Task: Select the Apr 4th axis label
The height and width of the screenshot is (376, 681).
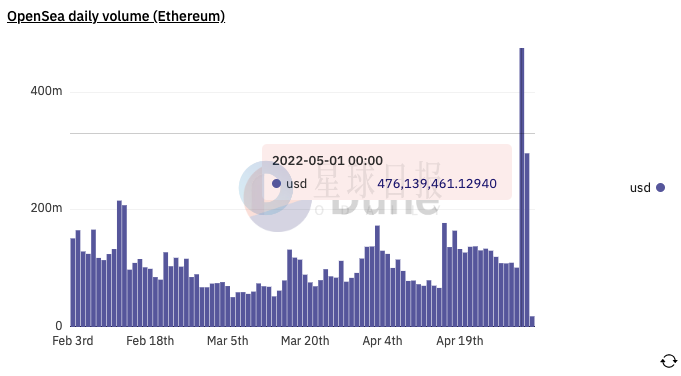Action: (x=382, y=341)
